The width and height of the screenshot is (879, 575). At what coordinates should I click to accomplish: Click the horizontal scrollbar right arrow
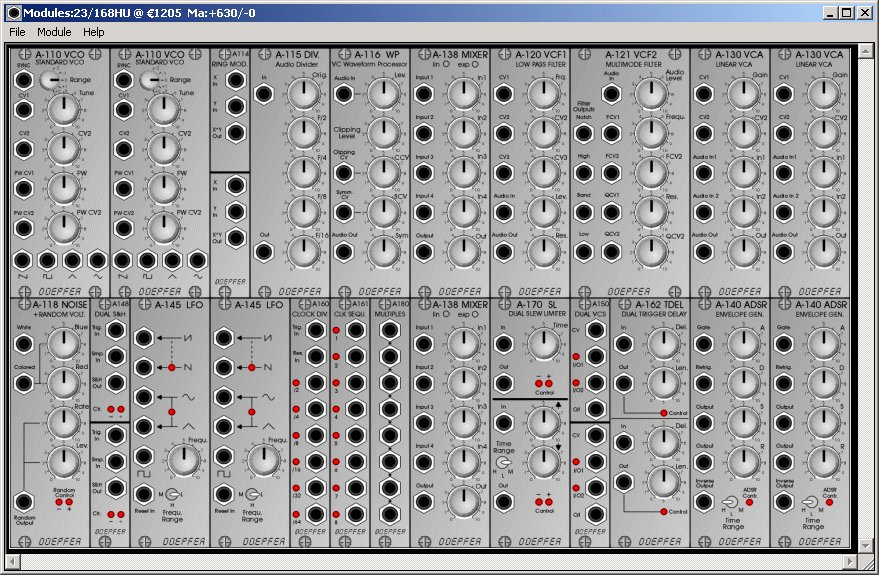851,560
